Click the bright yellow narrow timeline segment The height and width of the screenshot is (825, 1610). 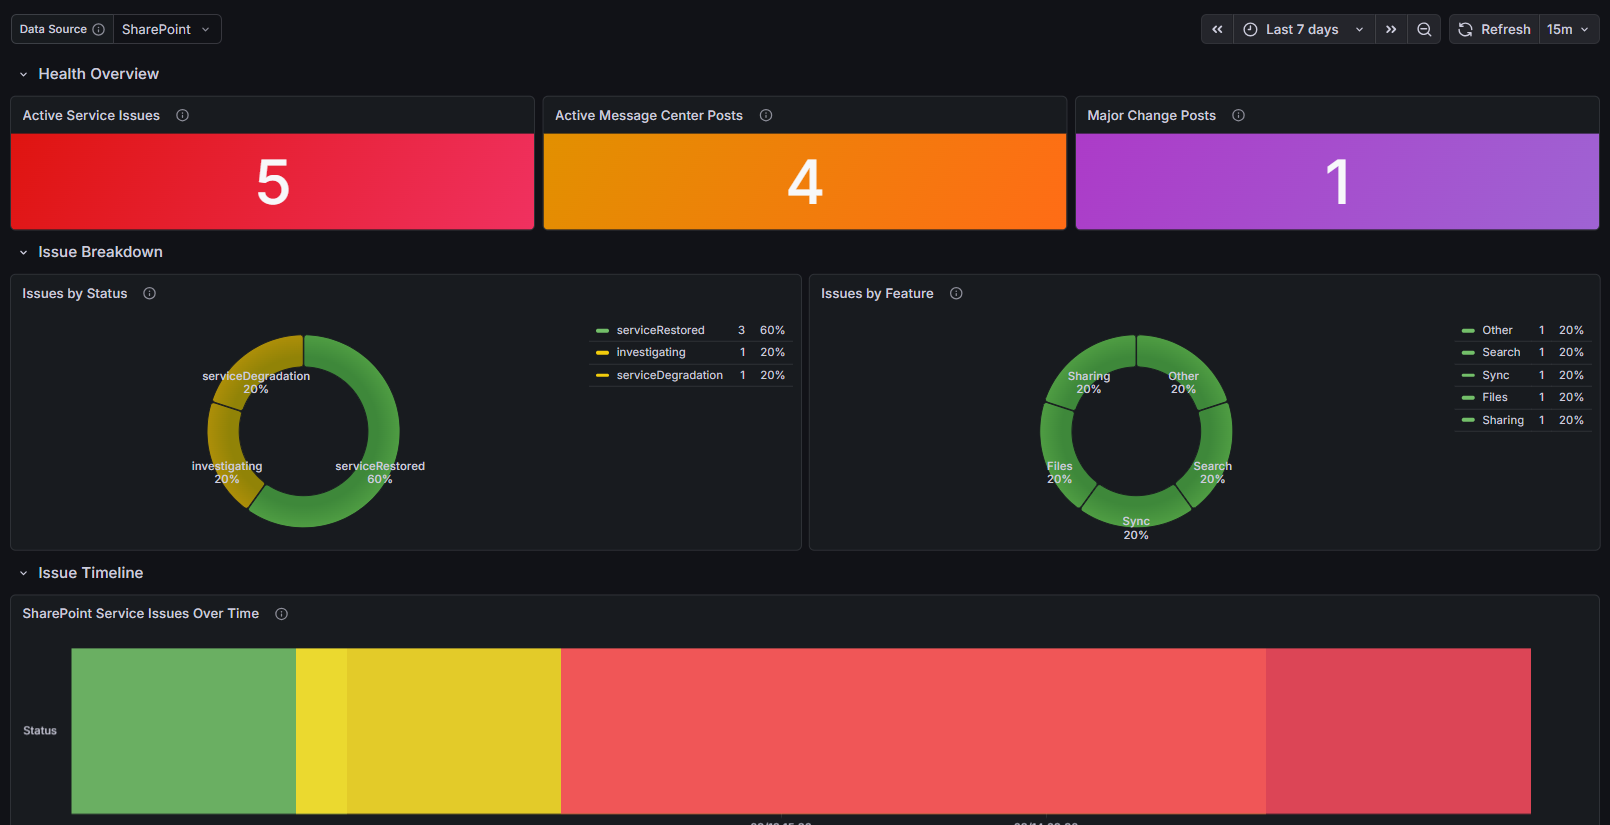pos(322,731)
